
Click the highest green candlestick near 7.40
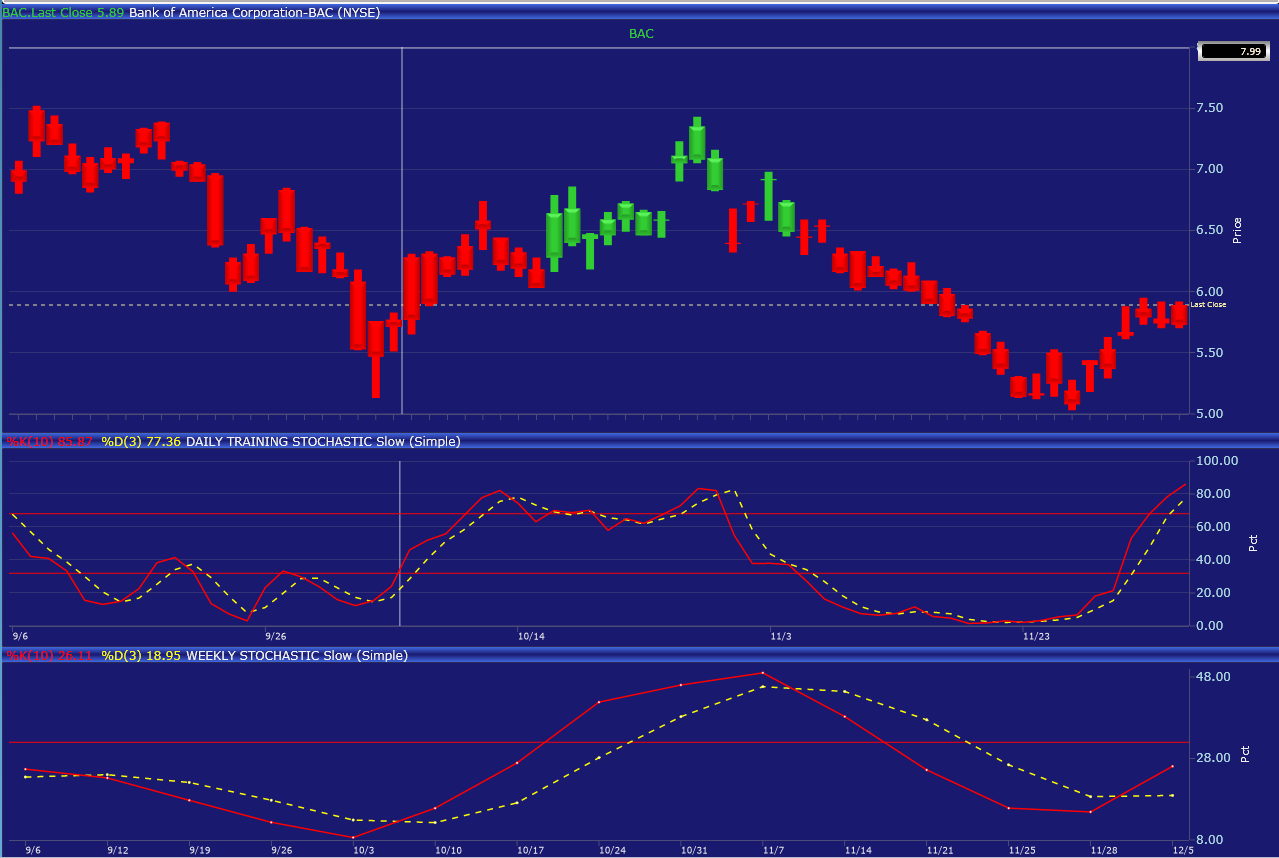(x=697, y=140)
